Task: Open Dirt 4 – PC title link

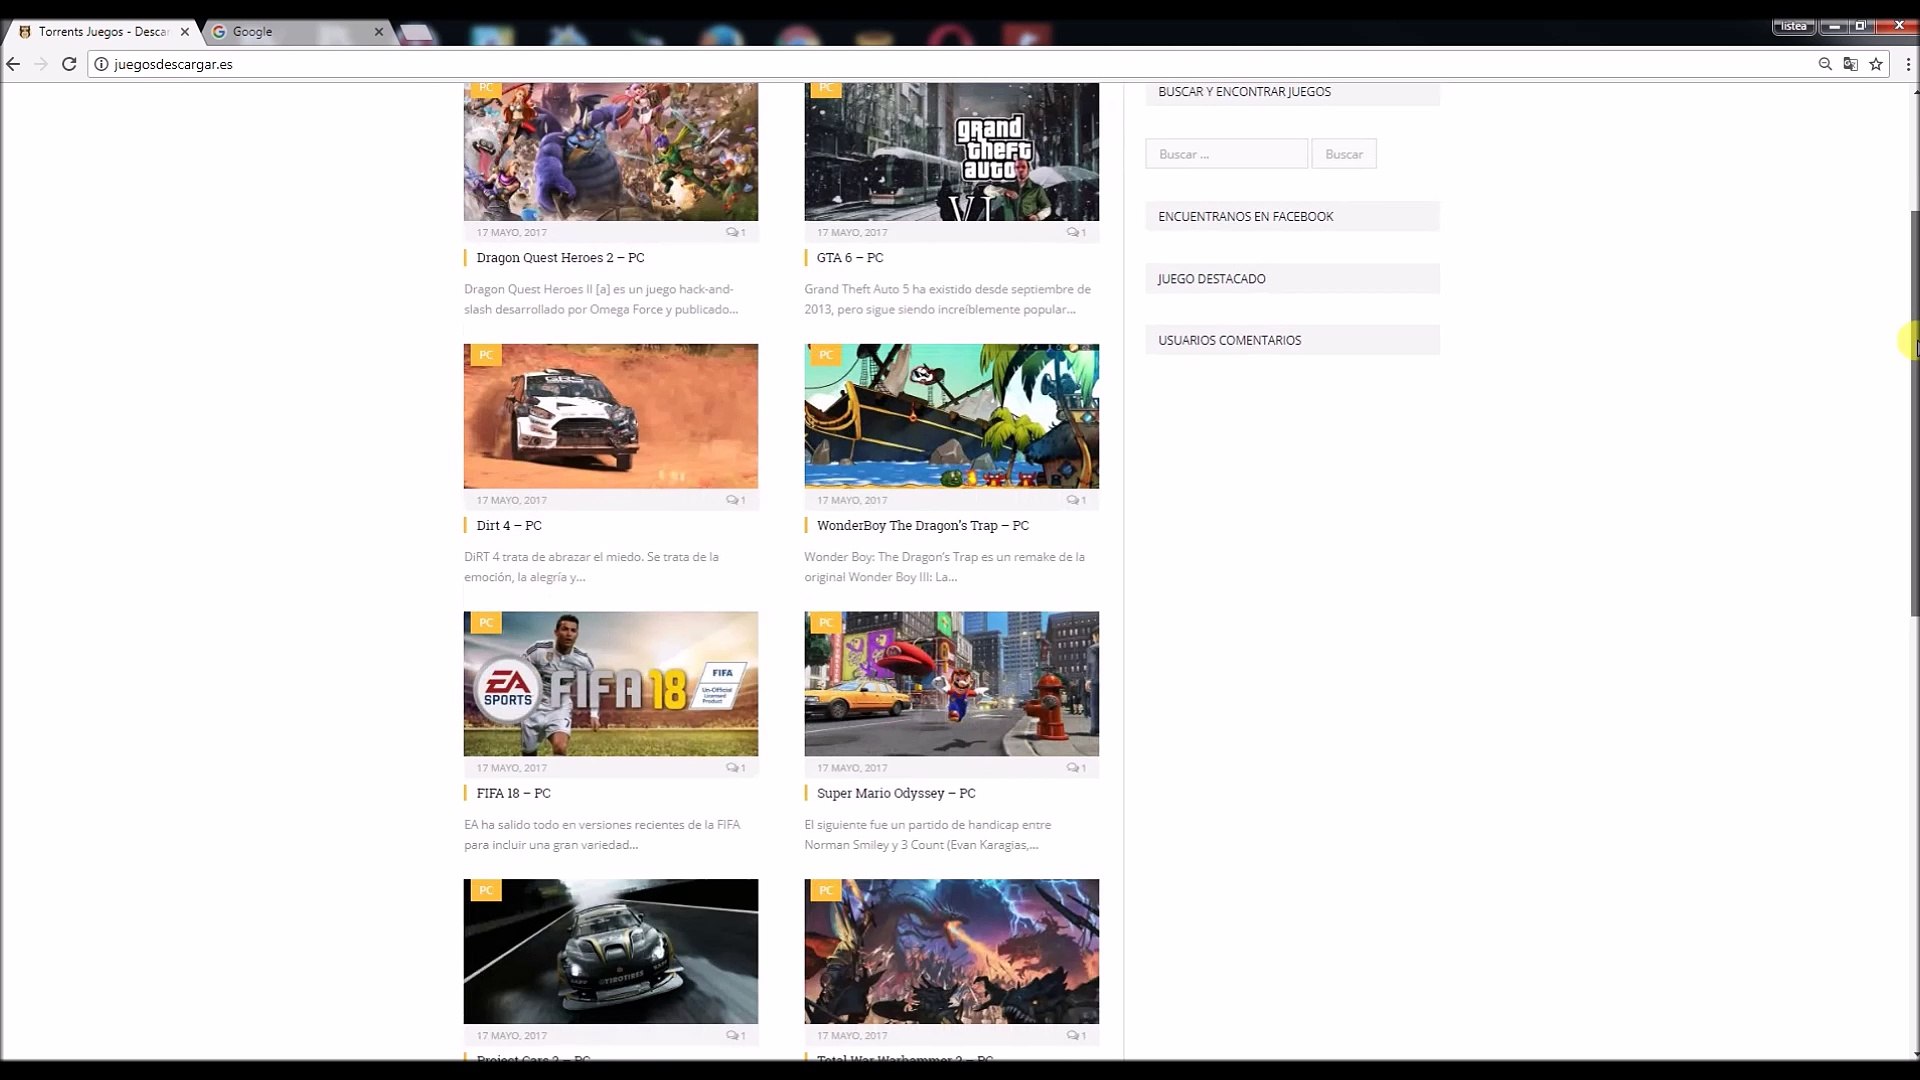Action: (509, 526)
